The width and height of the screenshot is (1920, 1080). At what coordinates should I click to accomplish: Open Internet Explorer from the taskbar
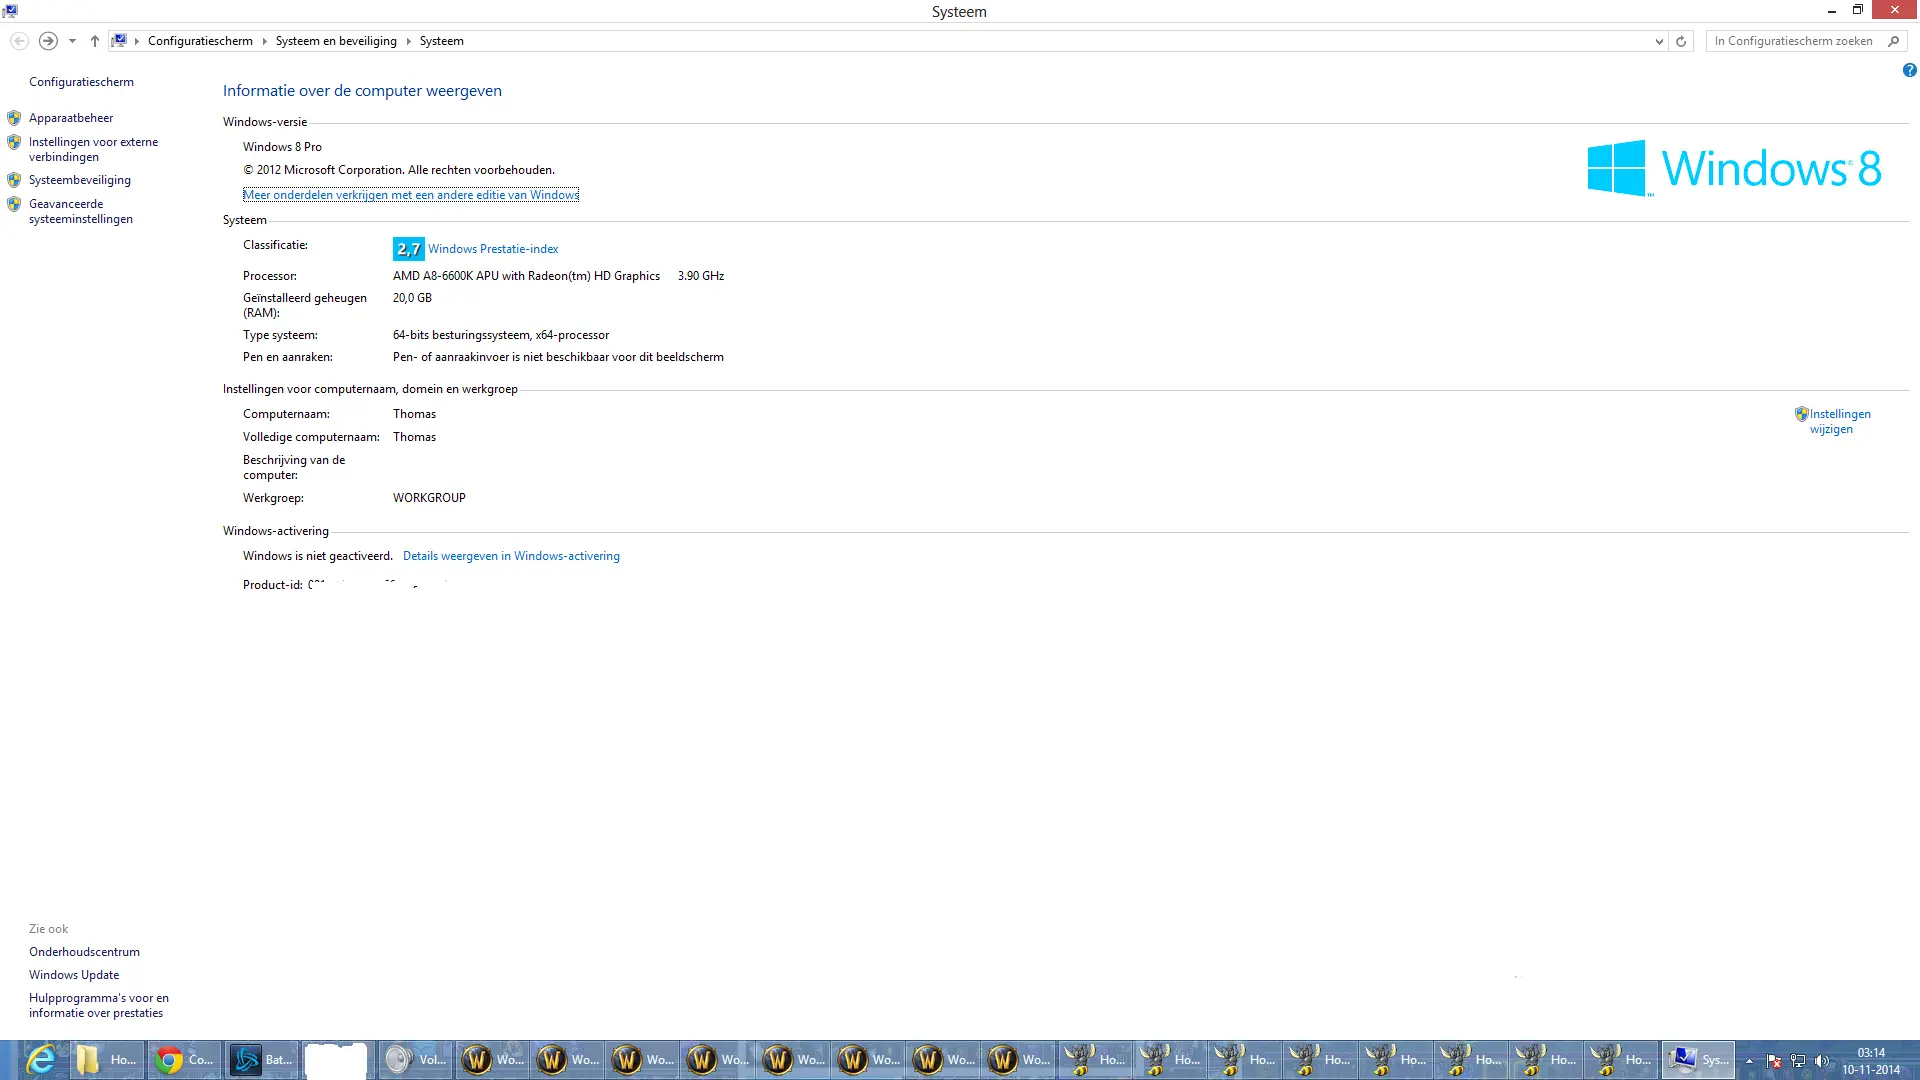coord(40,1060)
